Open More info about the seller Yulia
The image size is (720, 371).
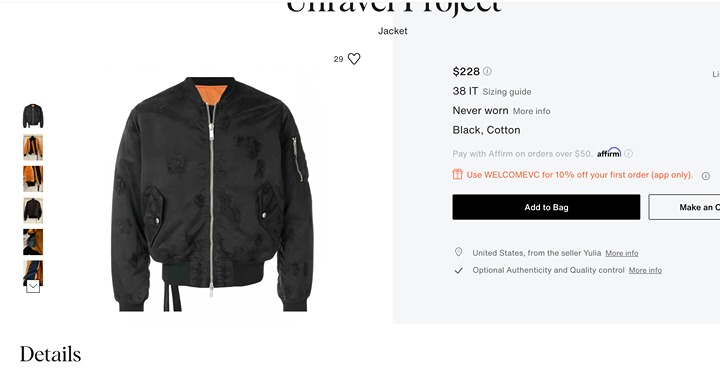(x=622, y=253)
